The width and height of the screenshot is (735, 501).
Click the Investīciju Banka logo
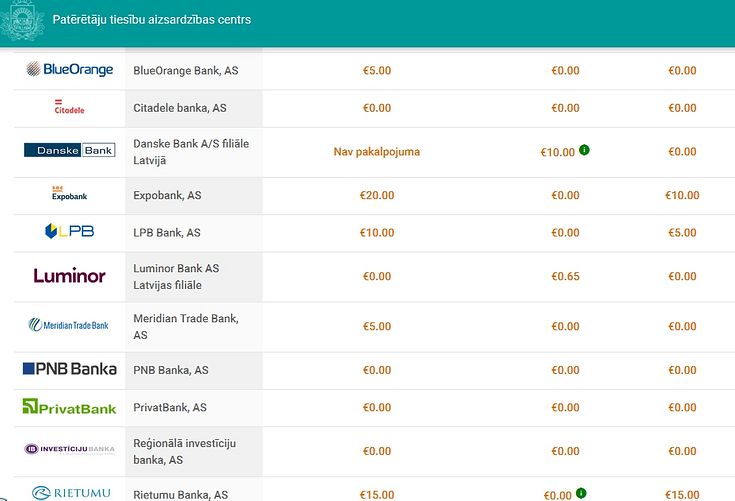(x=69, y=449)
